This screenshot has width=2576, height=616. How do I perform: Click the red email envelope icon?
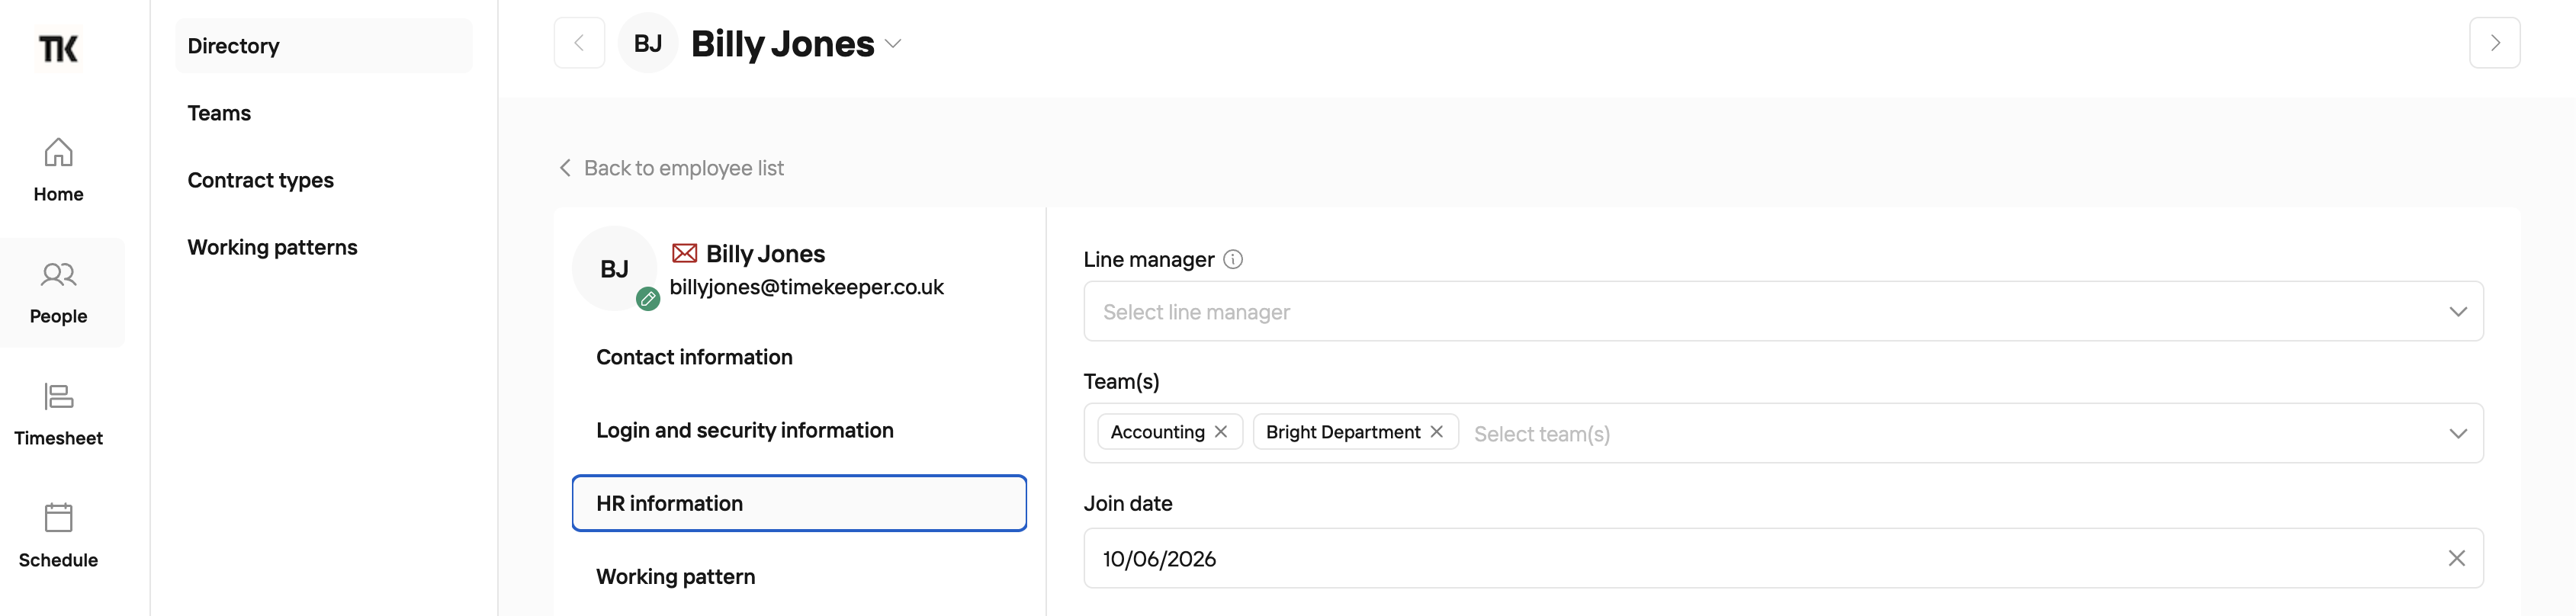(x=684, y=254)
